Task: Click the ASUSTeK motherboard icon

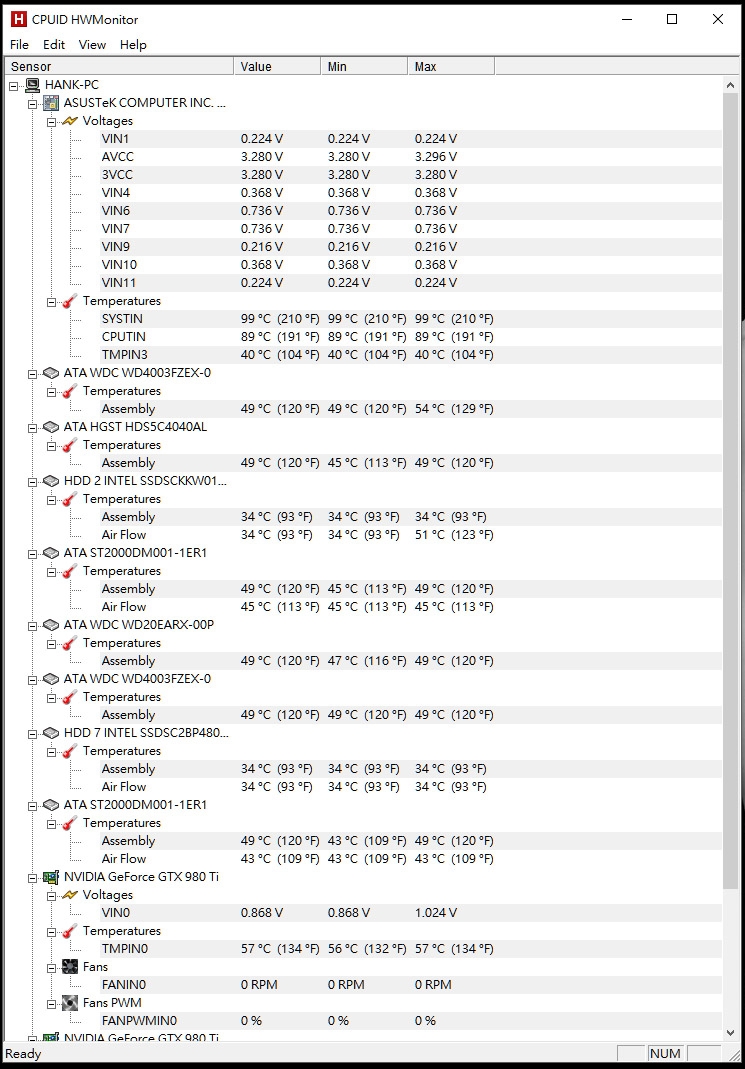Action: tap(51, 103)
